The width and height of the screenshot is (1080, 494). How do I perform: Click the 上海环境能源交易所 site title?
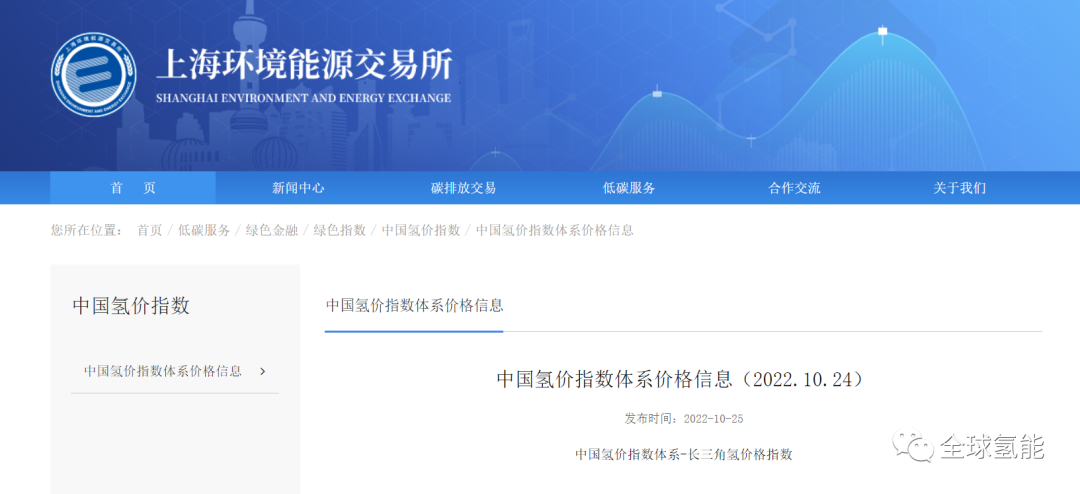tap(304, 66)
